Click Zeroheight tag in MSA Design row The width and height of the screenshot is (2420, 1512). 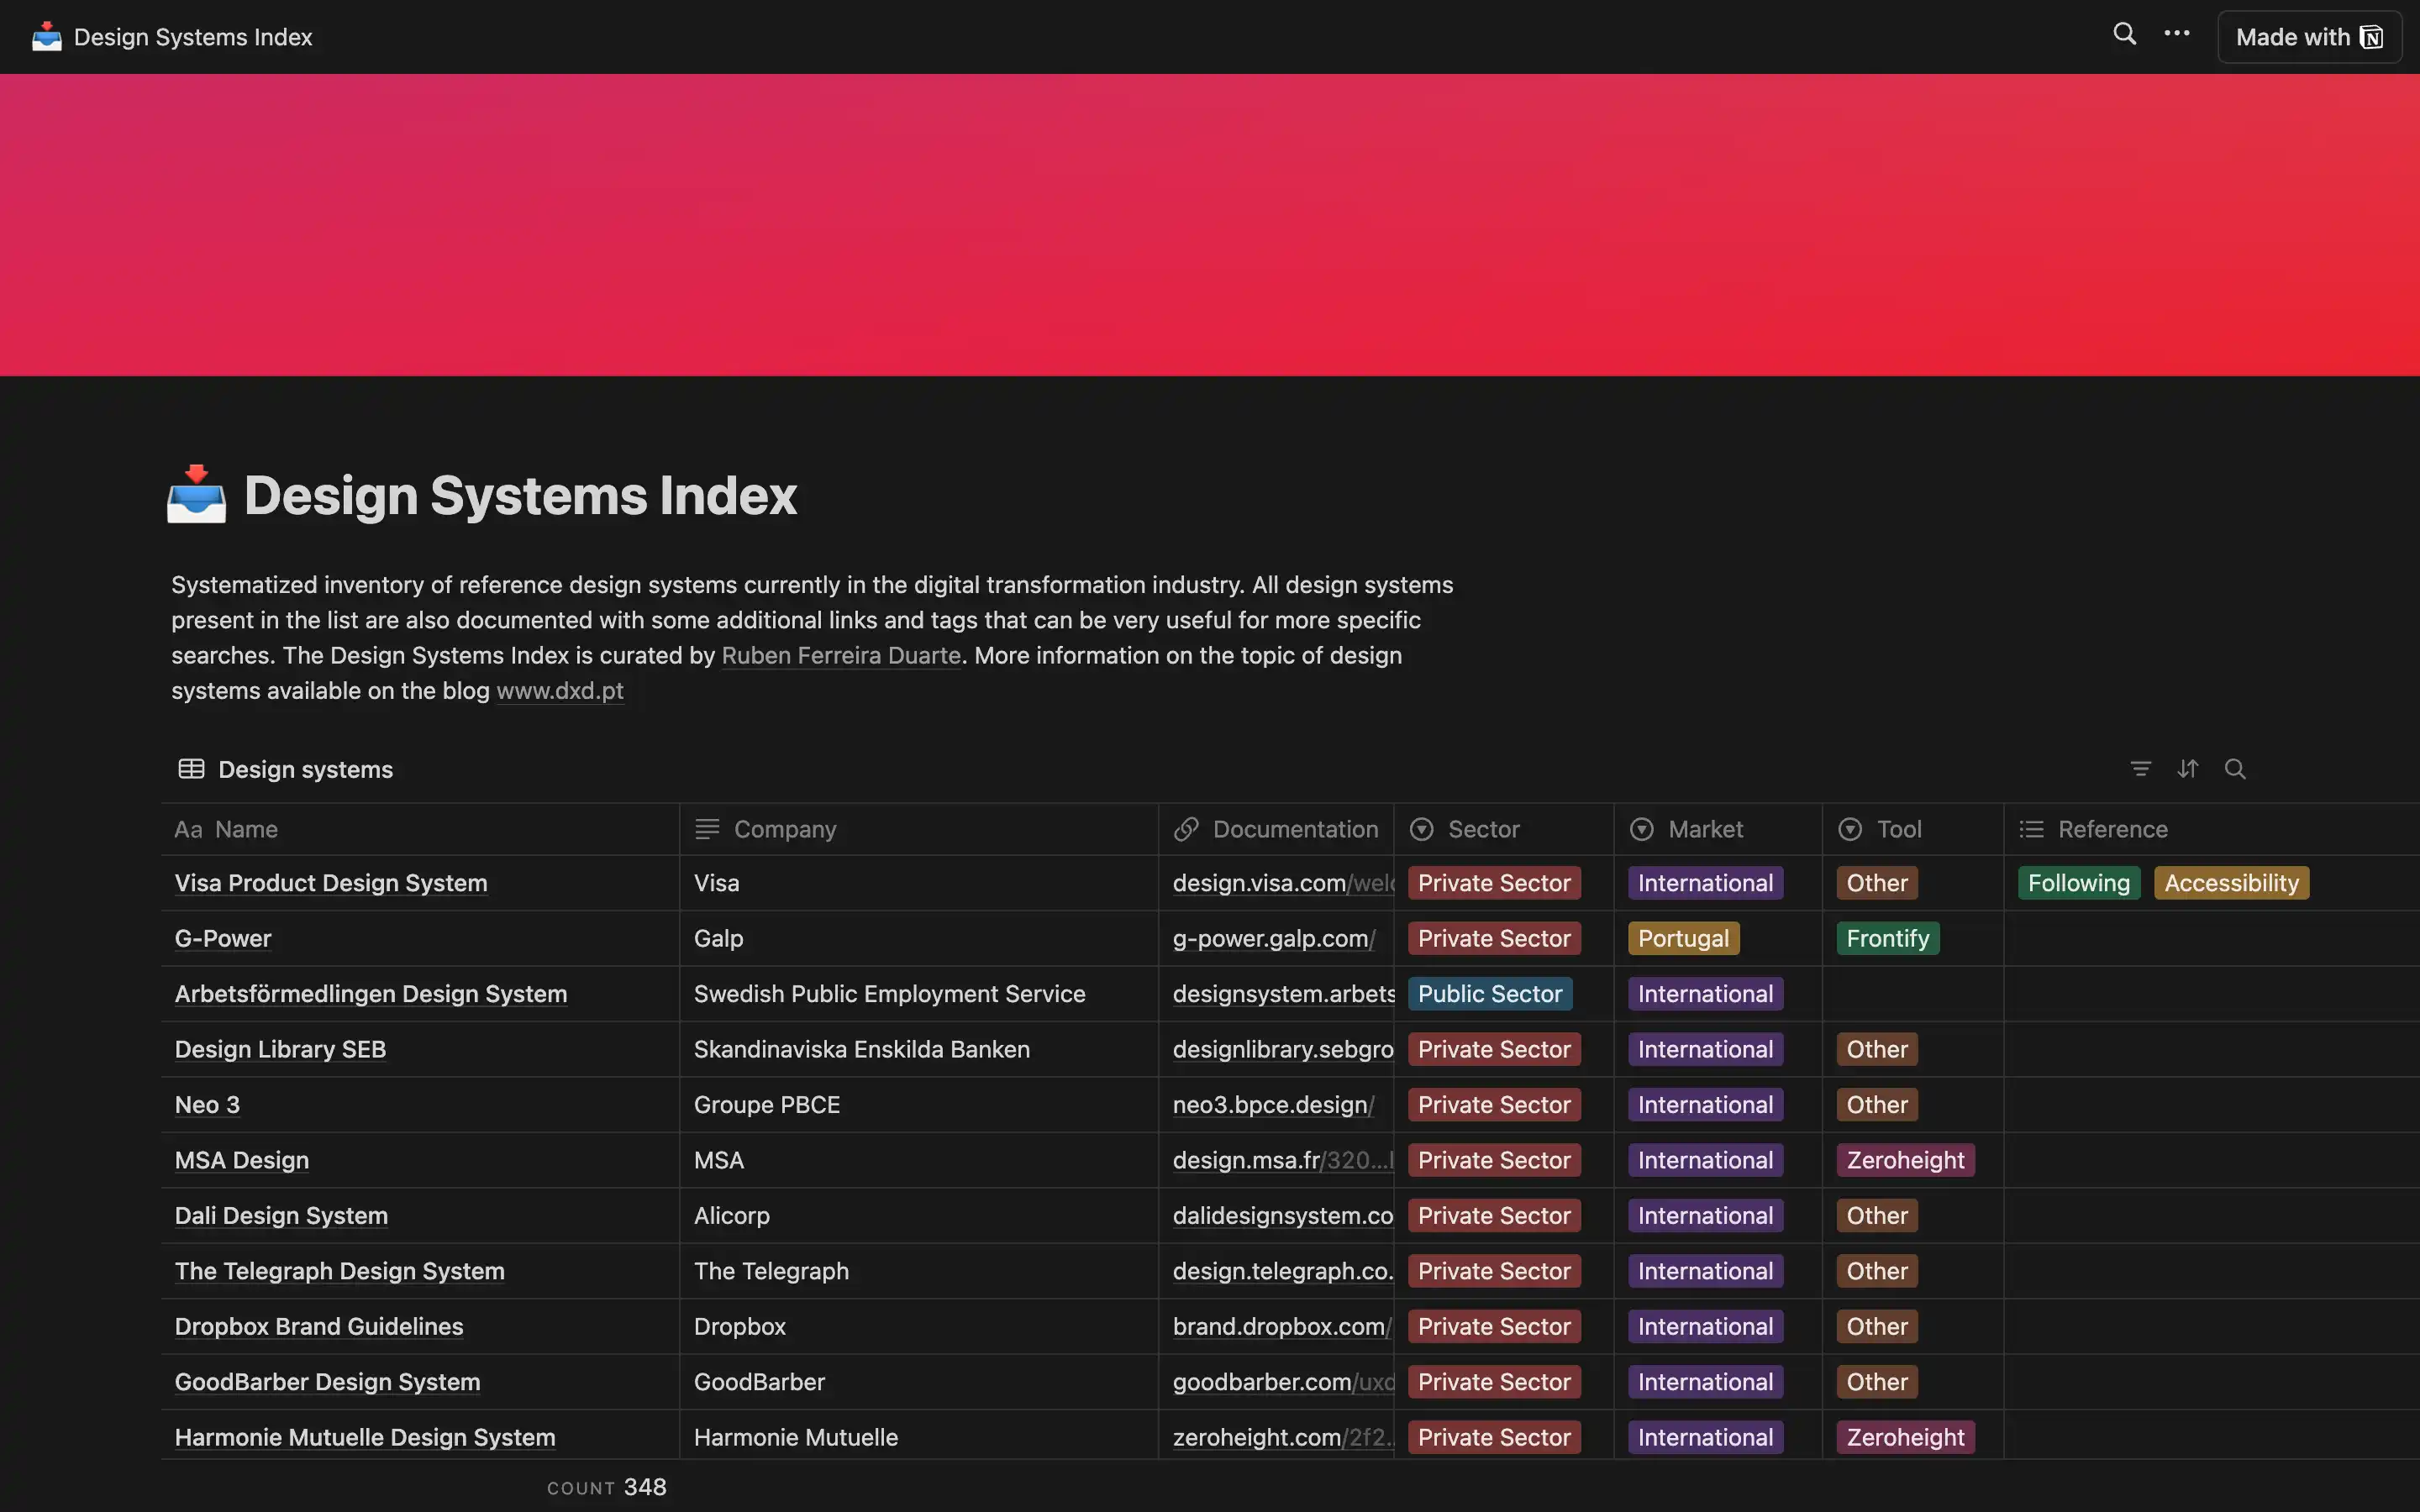point(1905,1160)
